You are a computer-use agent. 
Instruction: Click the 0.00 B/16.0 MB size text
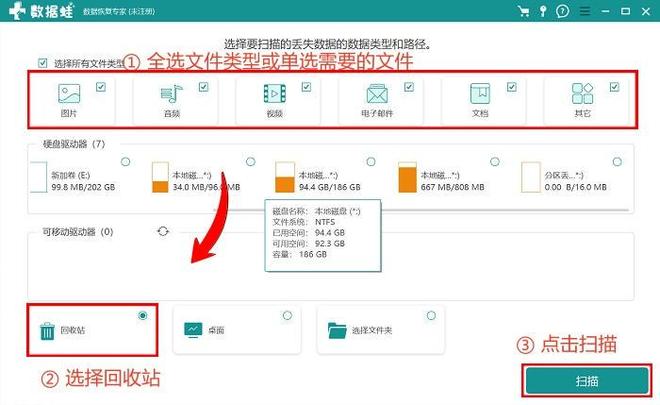coord(575,187)
